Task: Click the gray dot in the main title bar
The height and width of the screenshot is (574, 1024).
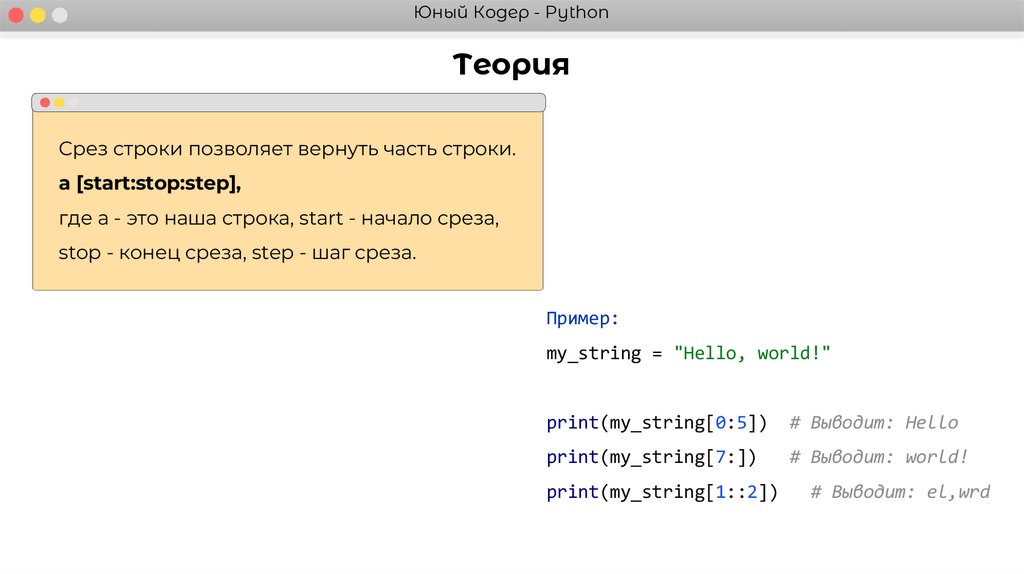Action: (x=60, y=15)
